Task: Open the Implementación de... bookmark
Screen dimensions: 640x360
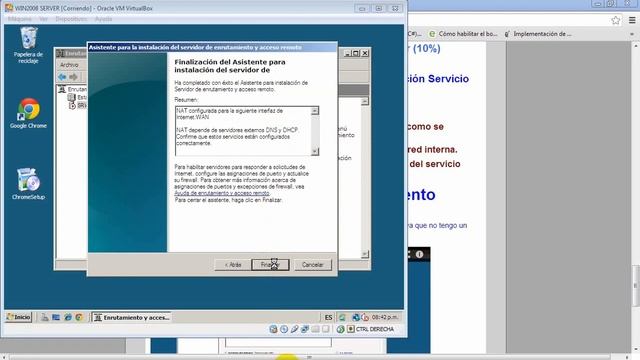Action: 538,34
